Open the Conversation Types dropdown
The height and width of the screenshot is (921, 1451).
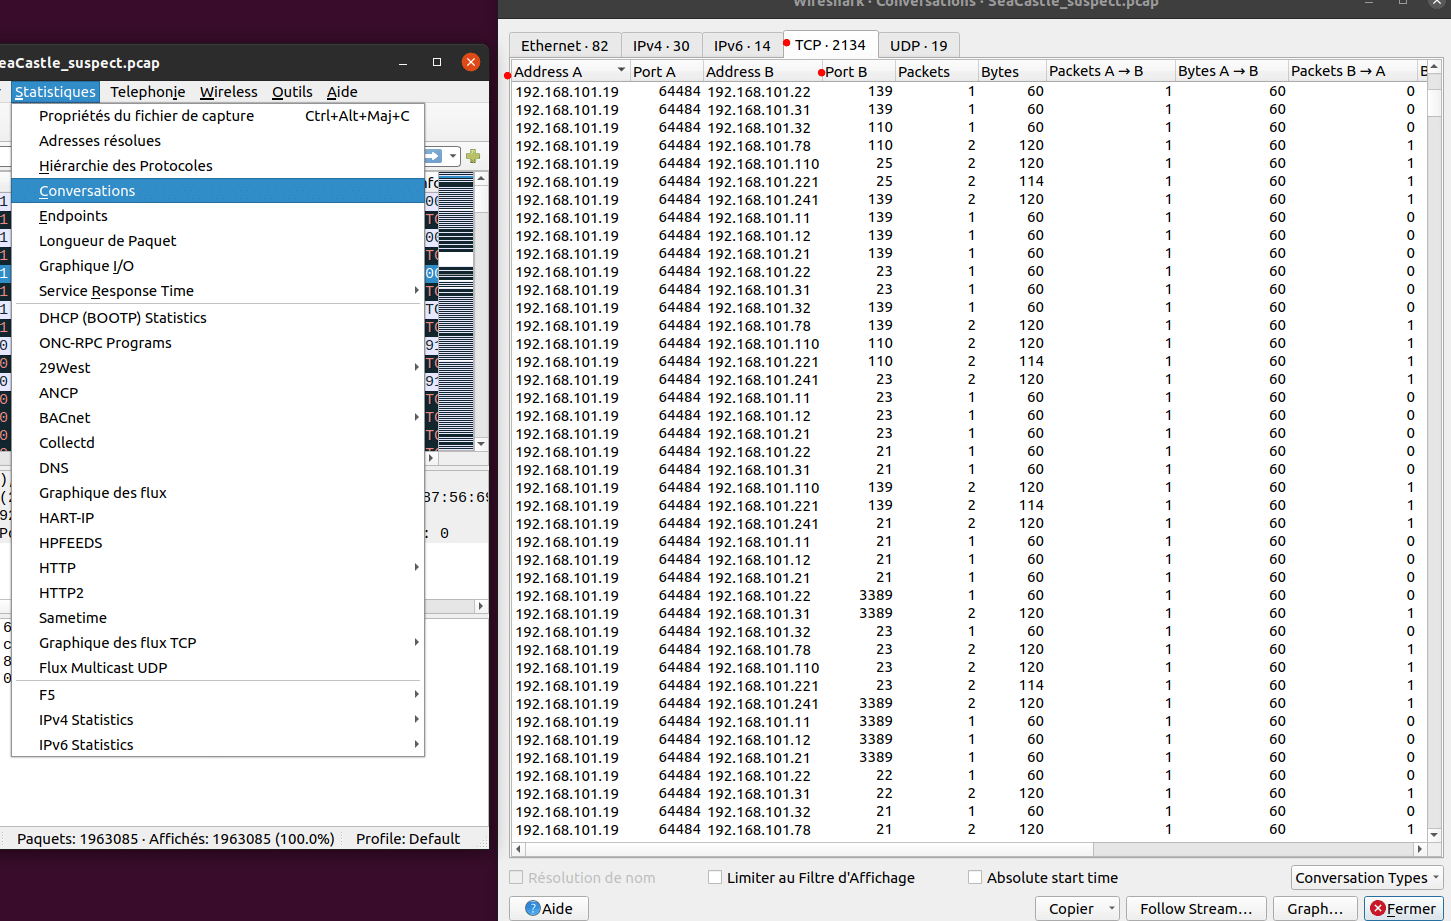(x=1366, y=877)
